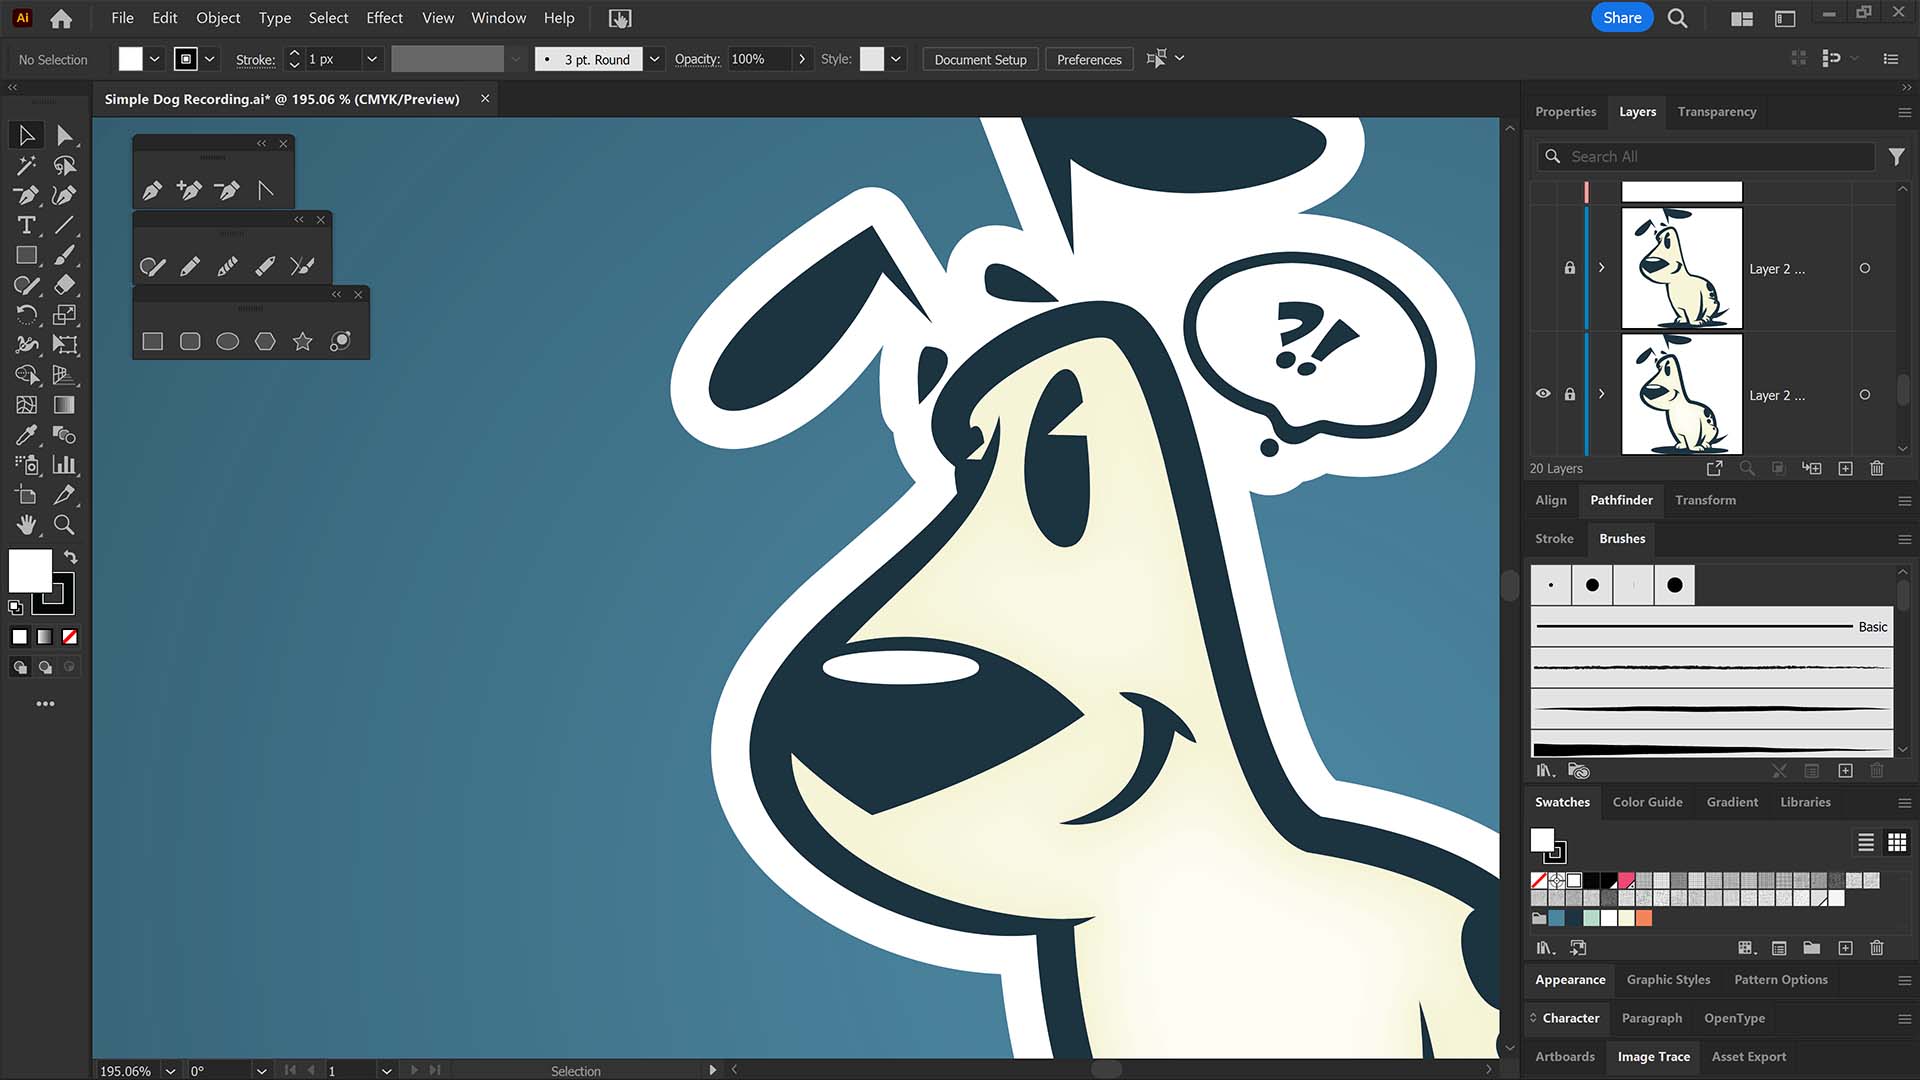Viewport: 1920px width, 1080px height.
Task: Select the Type tool
Action: click(x=27, y=225)
